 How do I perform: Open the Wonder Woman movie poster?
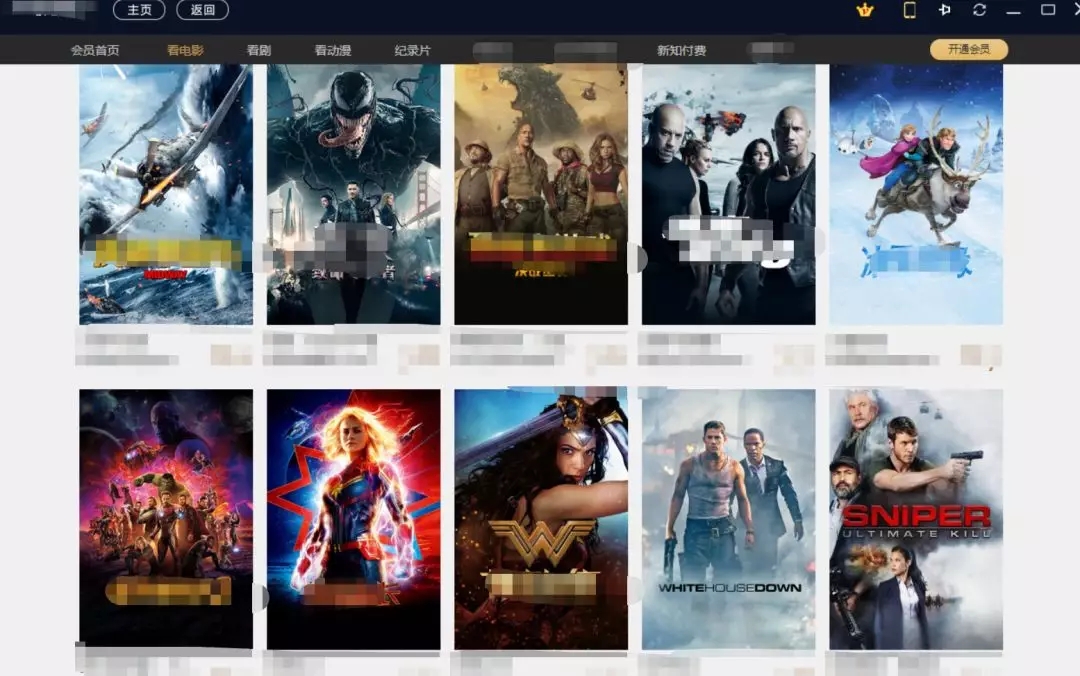541,519
